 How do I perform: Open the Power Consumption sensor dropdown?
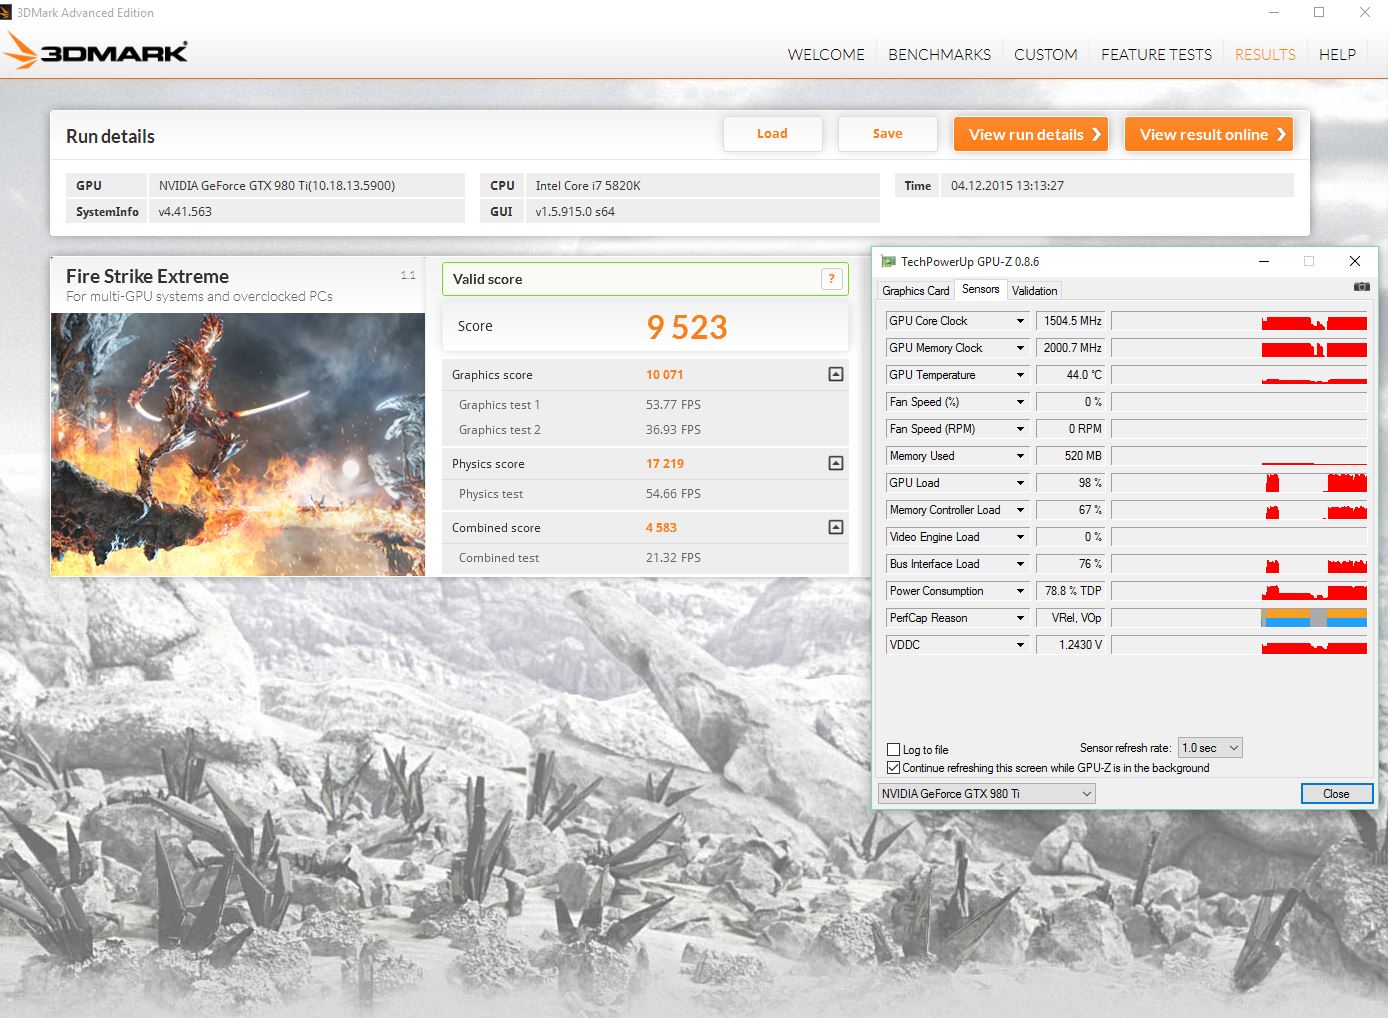point(1020,591)
